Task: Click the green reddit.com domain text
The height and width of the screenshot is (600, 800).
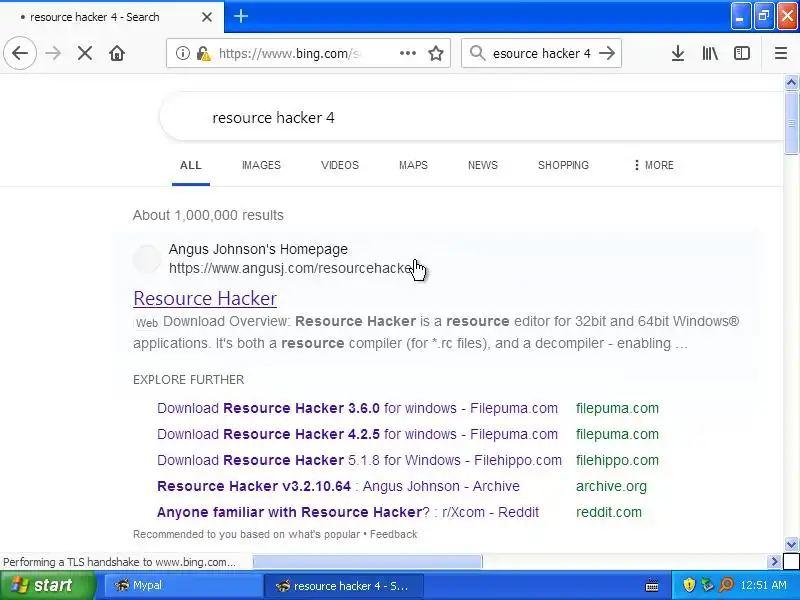Action: click(x=609, y=512)
